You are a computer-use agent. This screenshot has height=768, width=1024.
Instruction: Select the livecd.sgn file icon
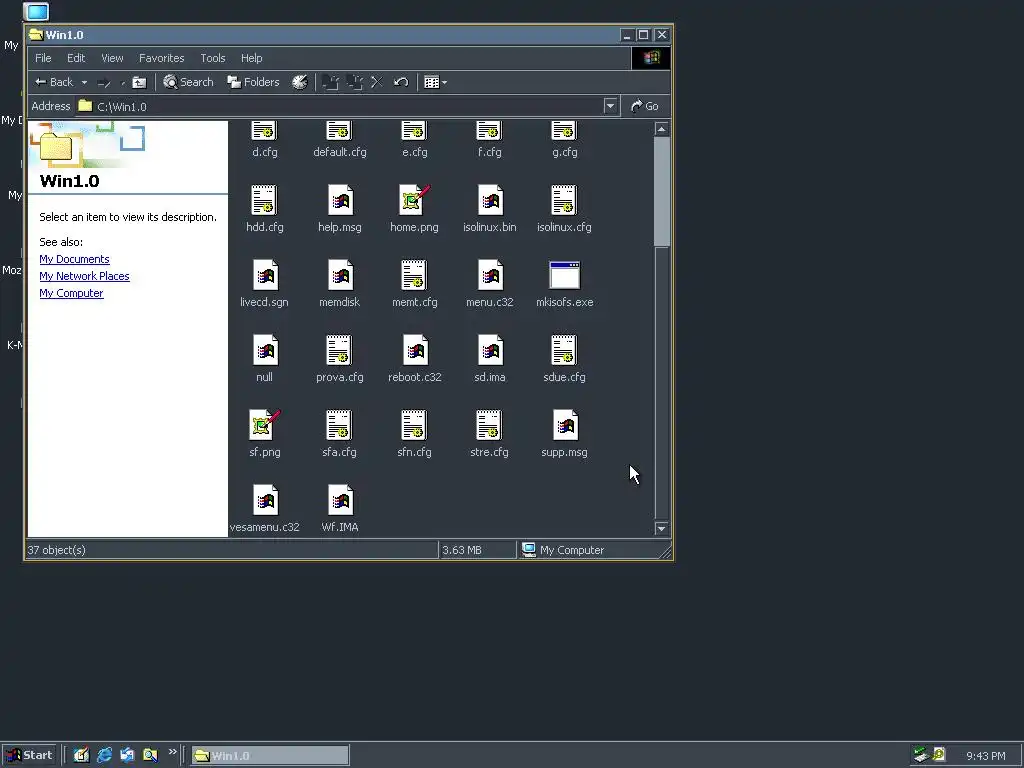click(x=264, y=276)
